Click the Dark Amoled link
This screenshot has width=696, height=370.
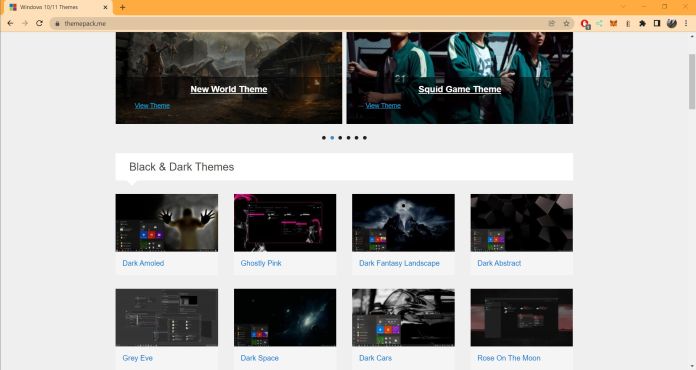coord(143,263)
